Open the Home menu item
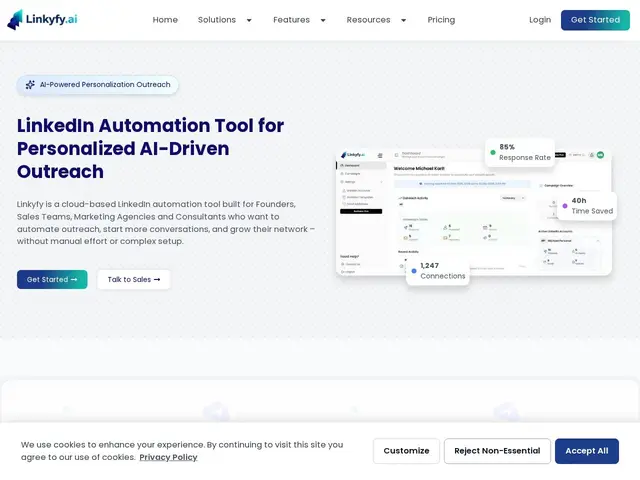 tap(165, 20)
